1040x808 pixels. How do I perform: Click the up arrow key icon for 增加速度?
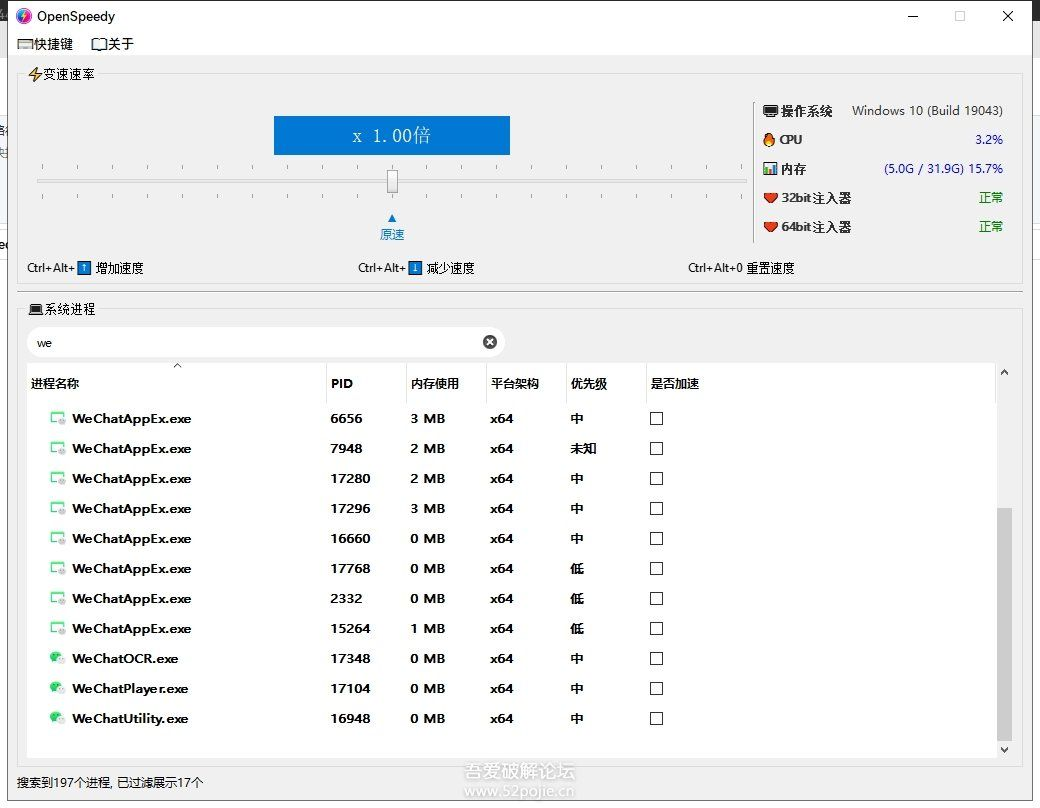pyautogui.click(x=84, y=268)
